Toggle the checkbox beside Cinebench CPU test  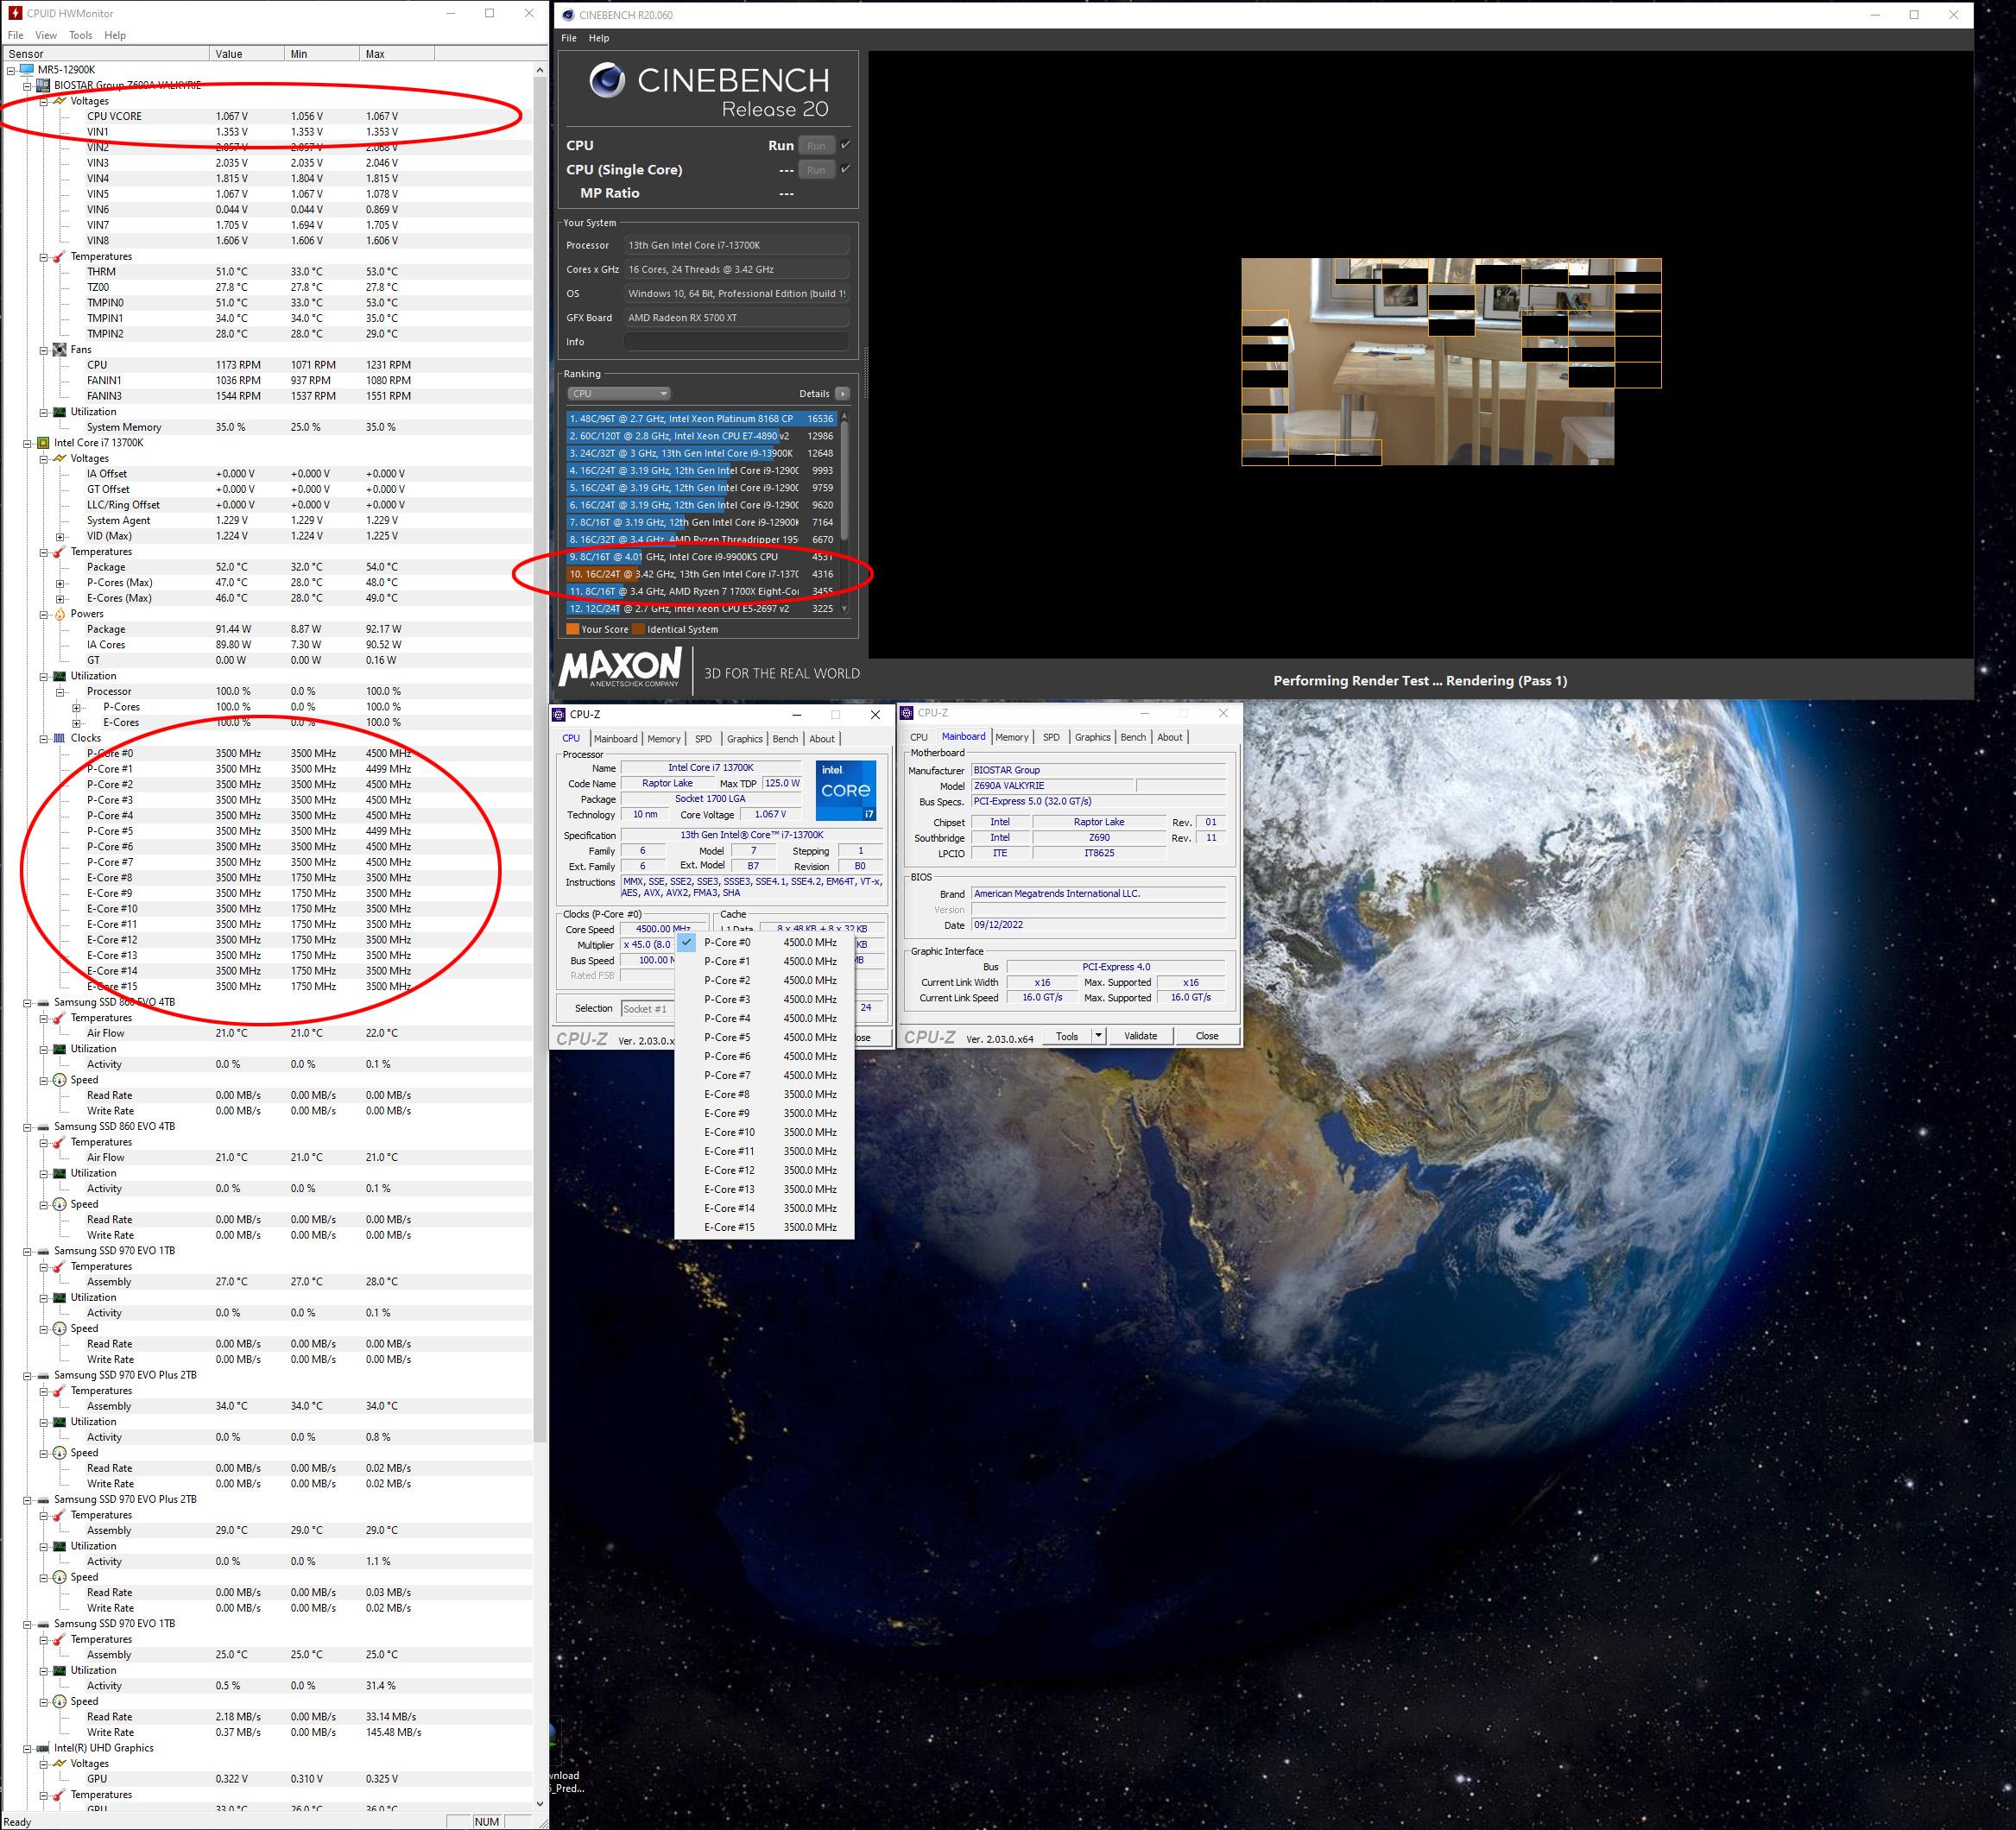click(x=846, y=145)
